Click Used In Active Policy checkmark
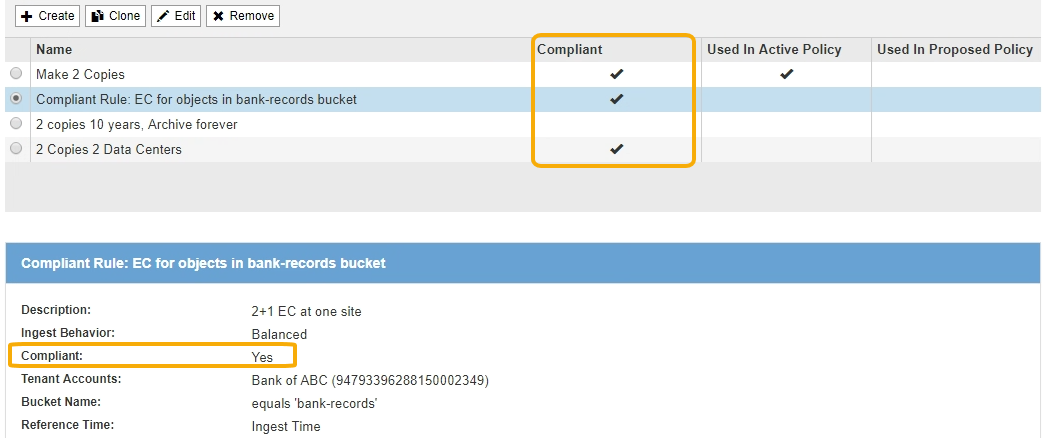 (x=787, y=74)
